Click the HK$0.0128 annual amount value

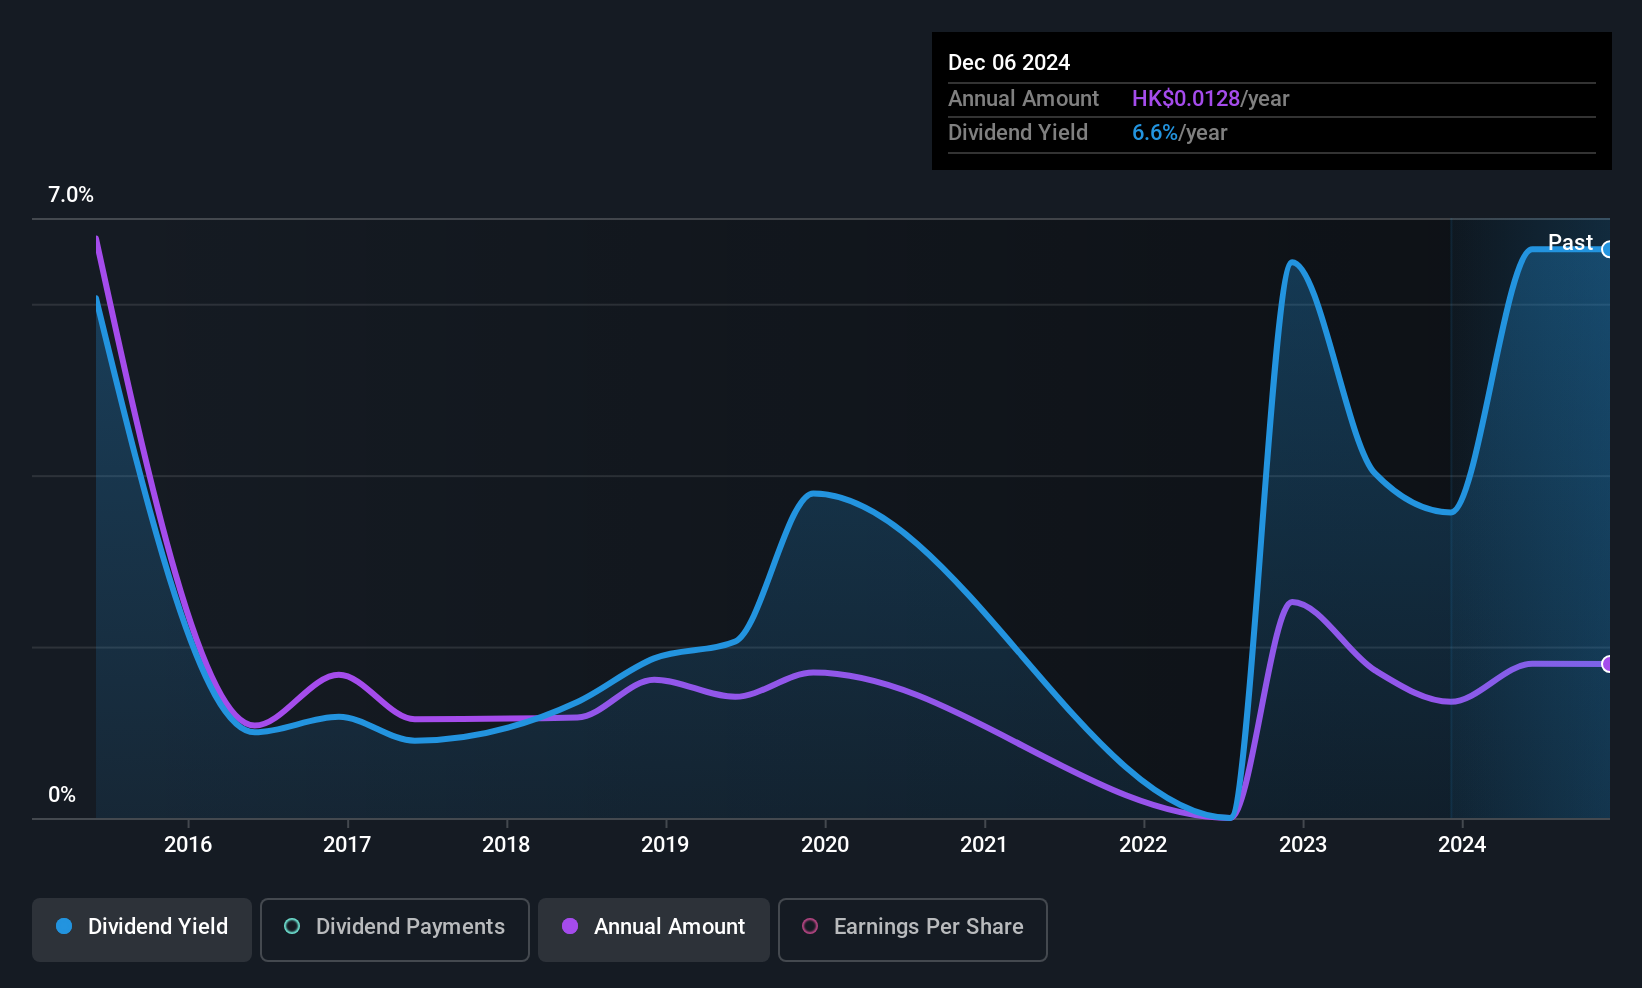[1186, 99]
